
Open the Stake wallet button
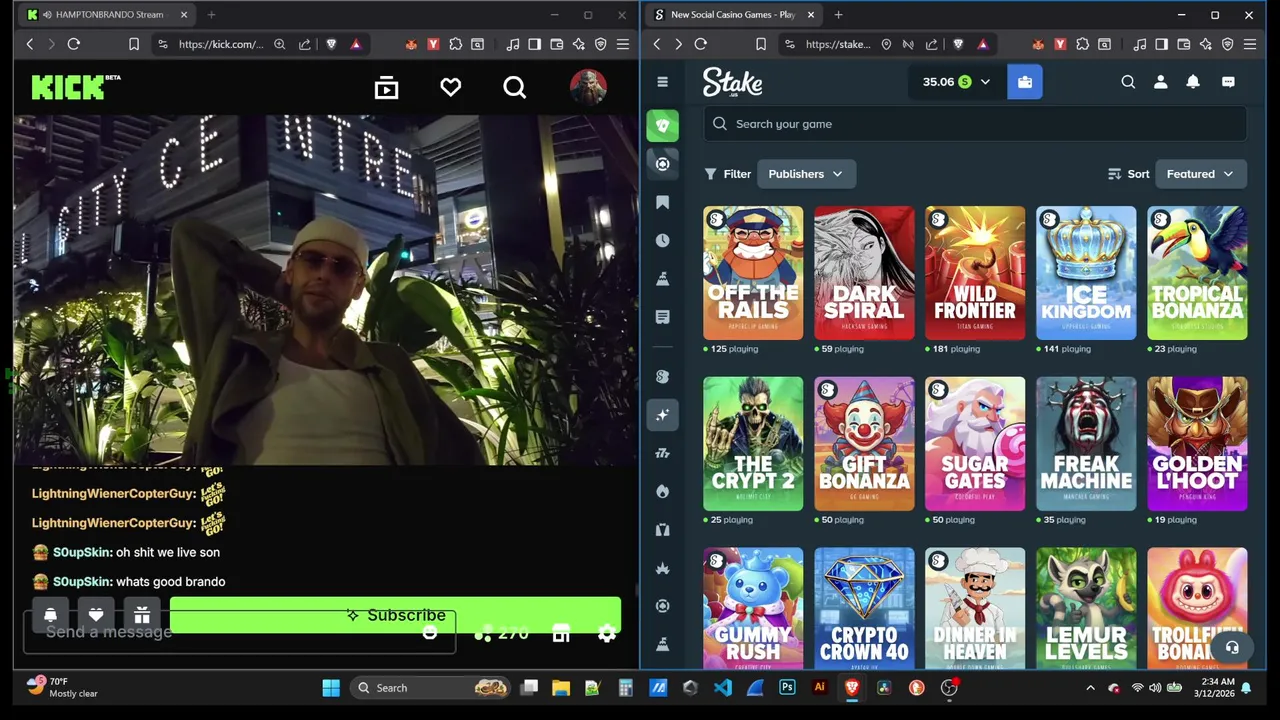[1025, 82]
